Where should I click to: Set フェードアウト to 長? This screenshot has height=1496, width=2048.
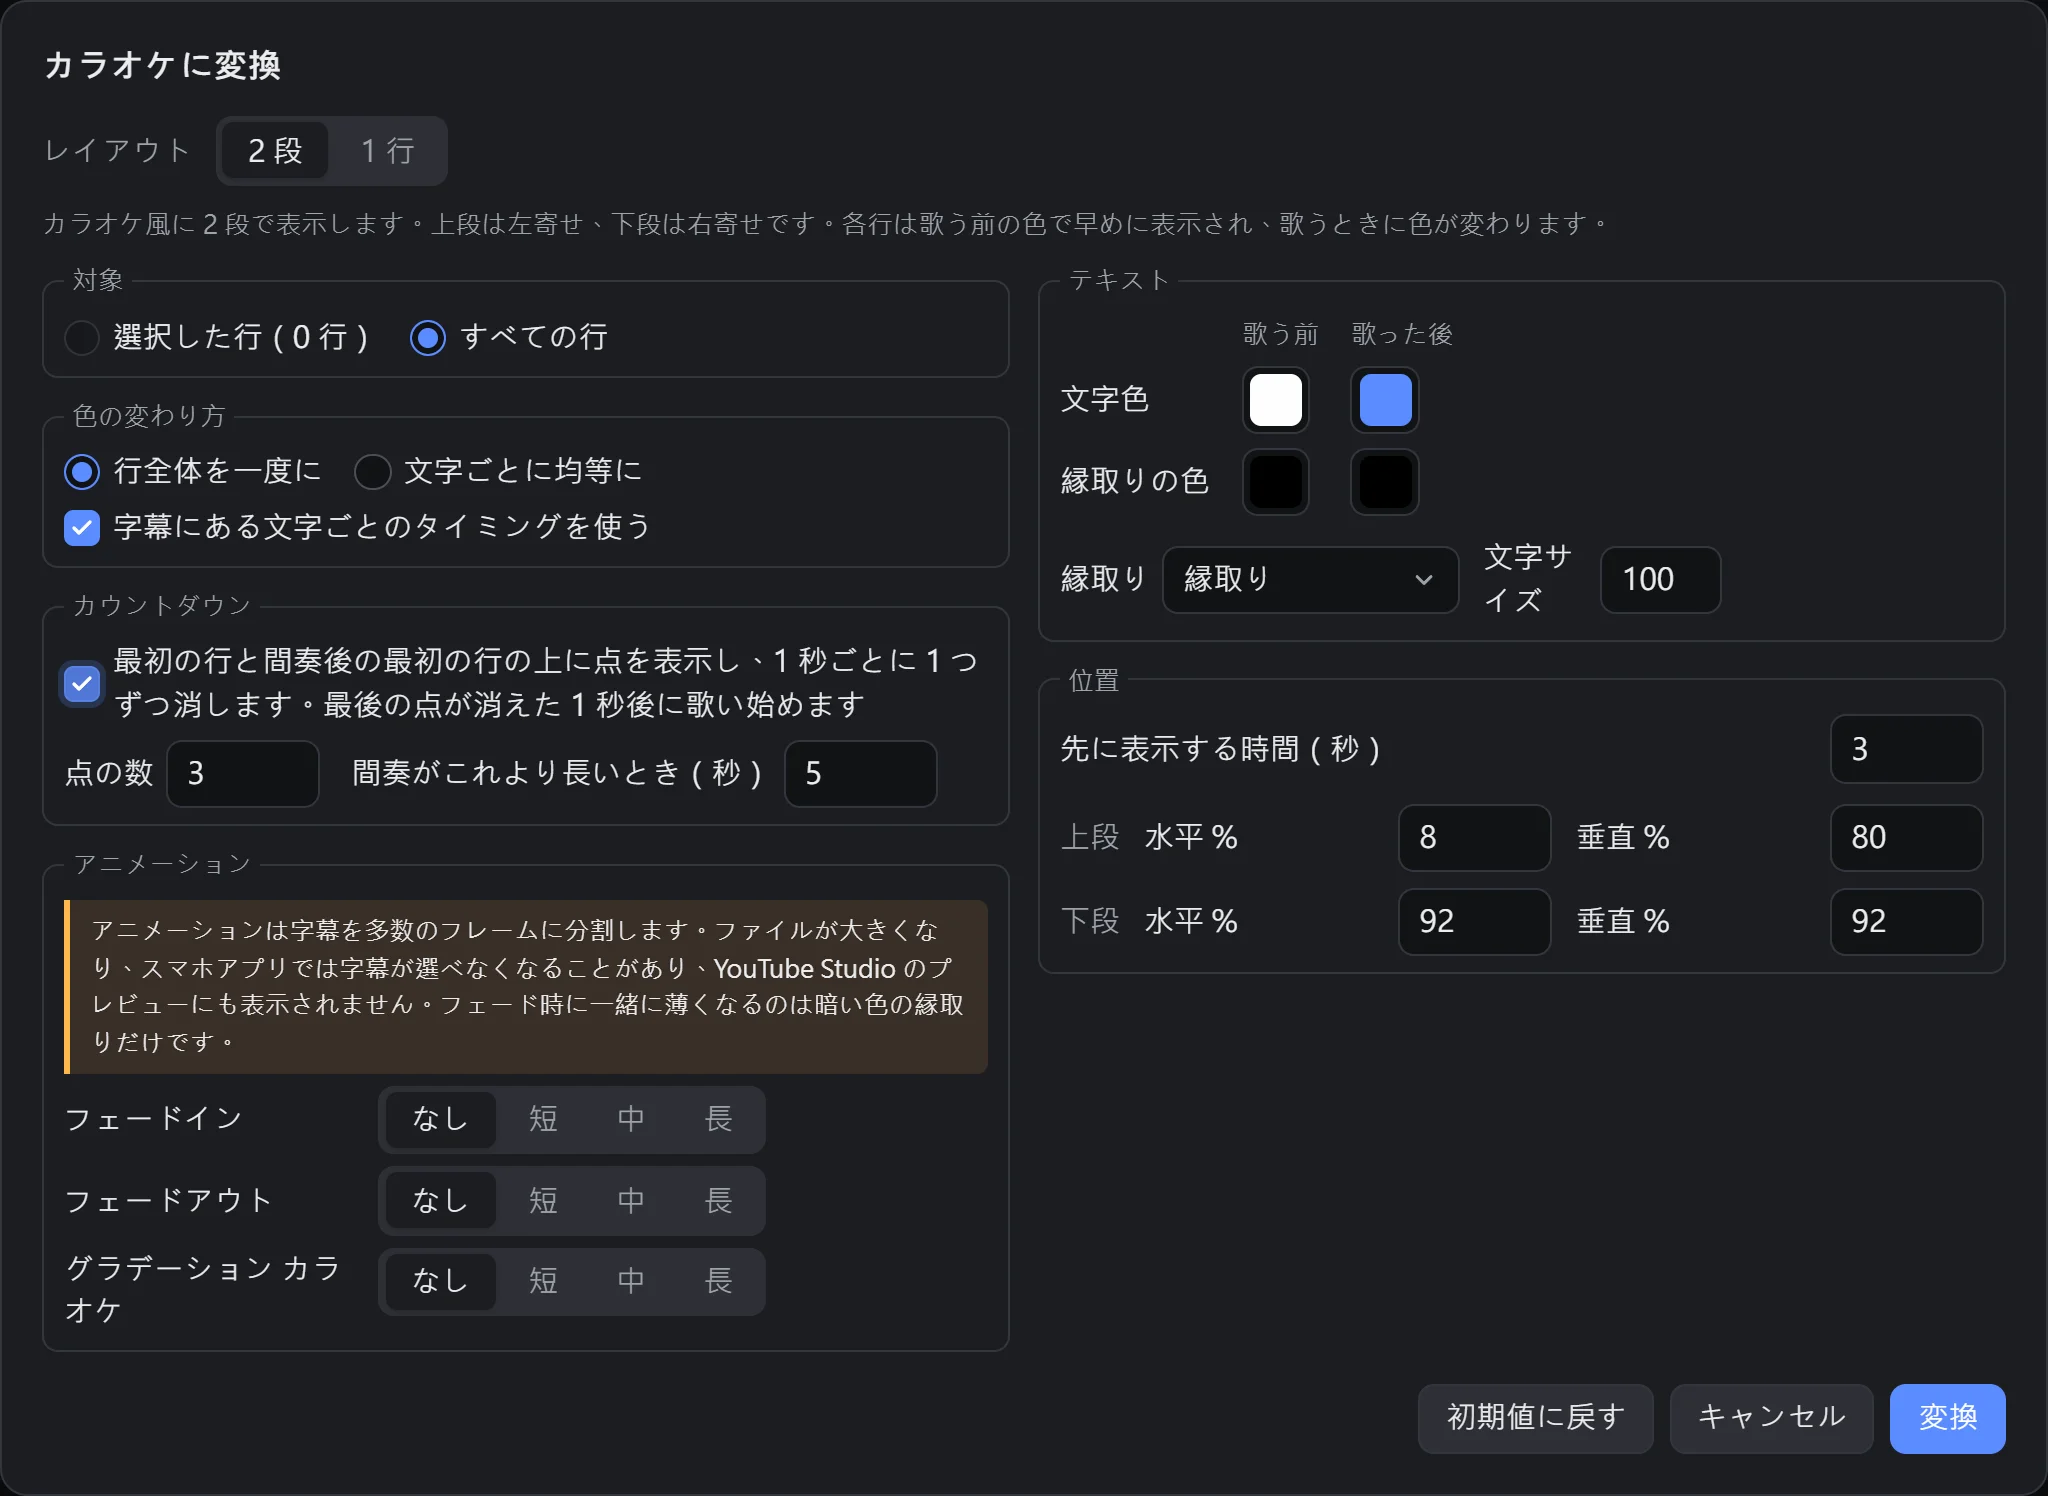(719, 1201)
